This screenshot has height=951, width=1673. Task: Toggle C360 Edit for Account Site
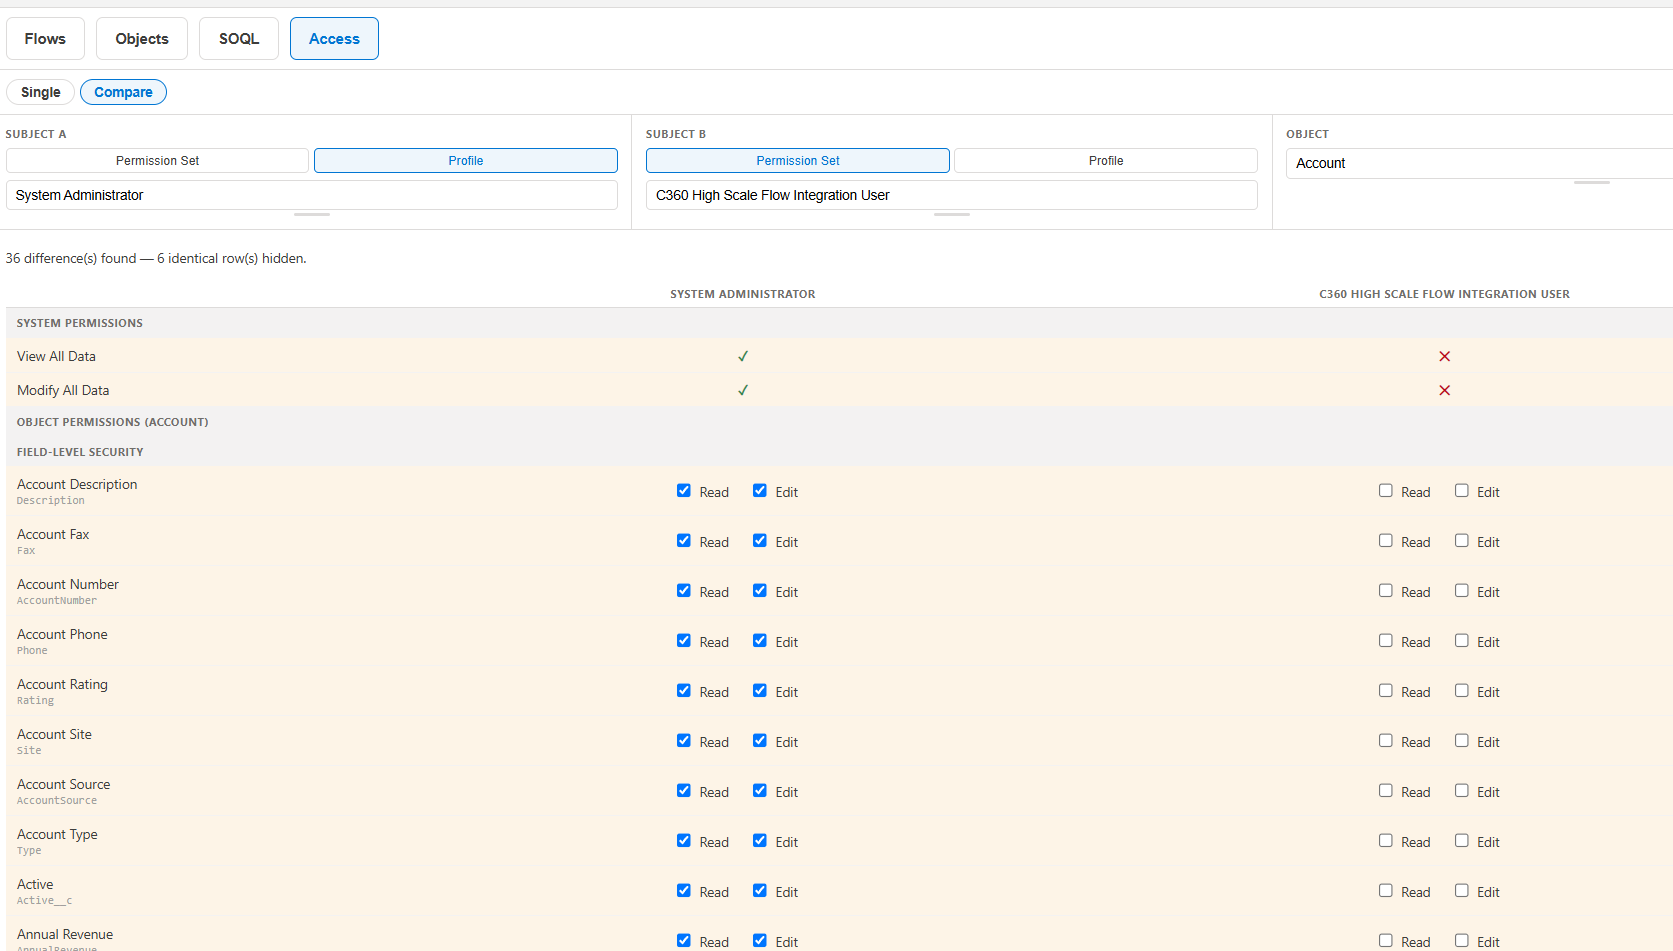coord(1462,741)
